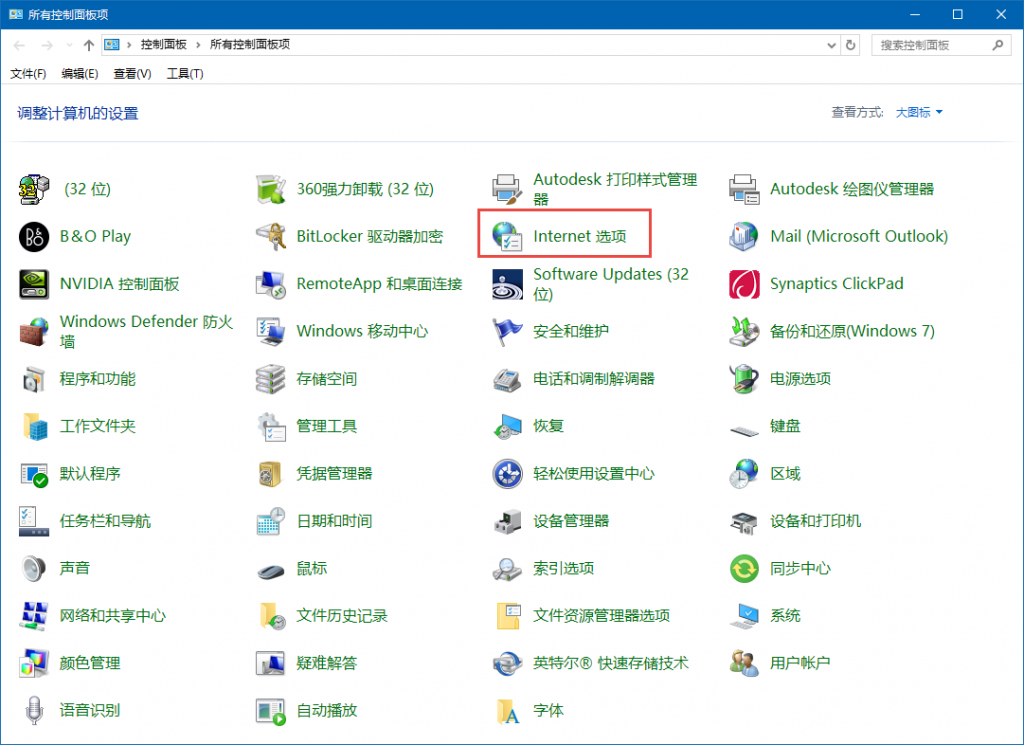Click the refresh button next to address bar
The image size is (1024, 745).
pos(851,45)
